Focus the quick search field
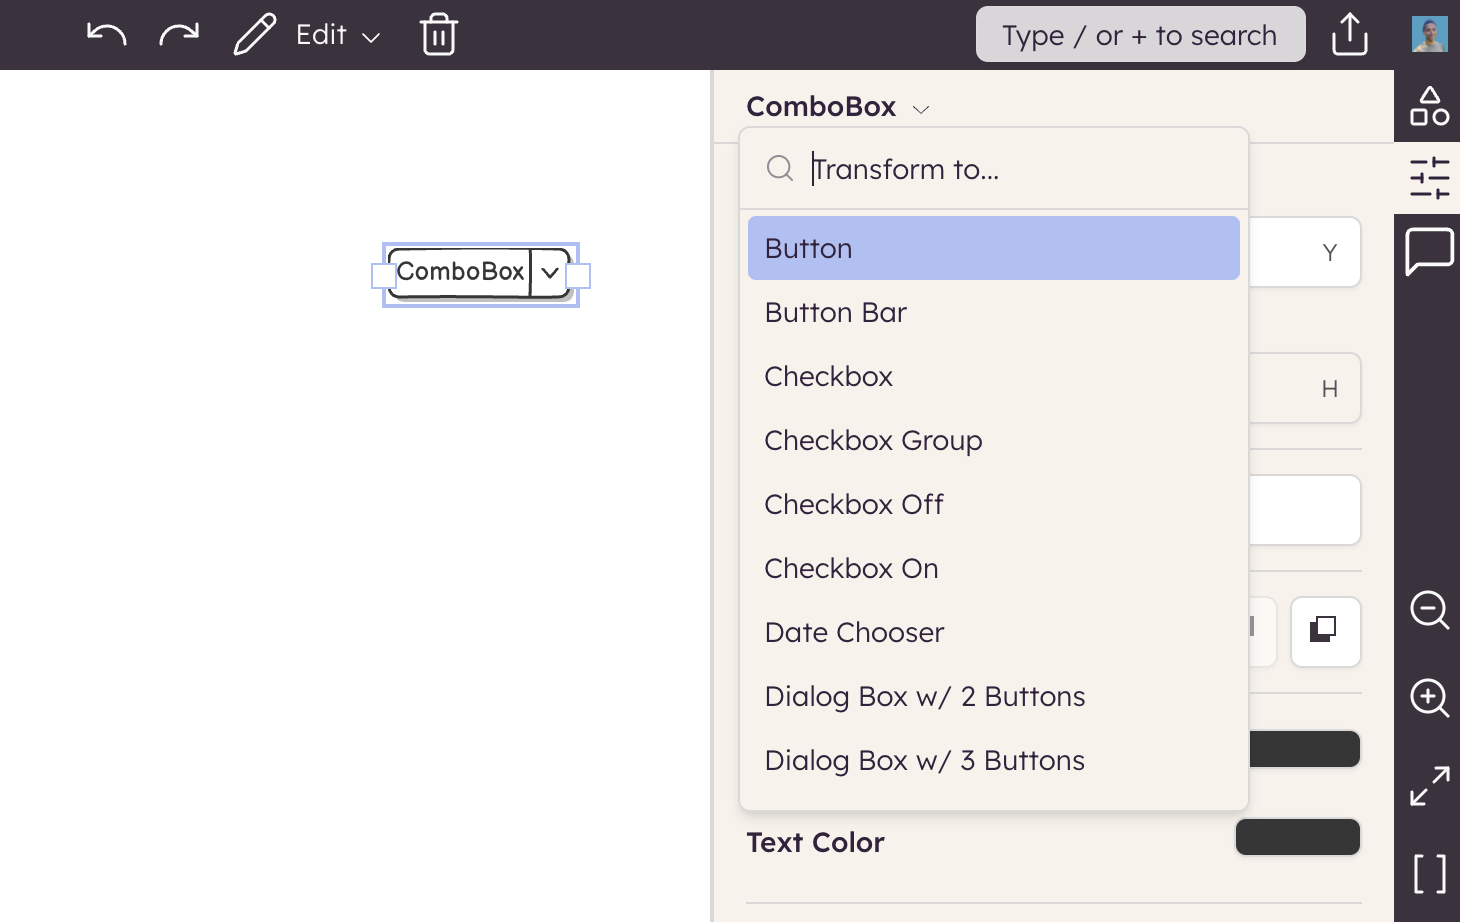 [x=1140, y=35]
